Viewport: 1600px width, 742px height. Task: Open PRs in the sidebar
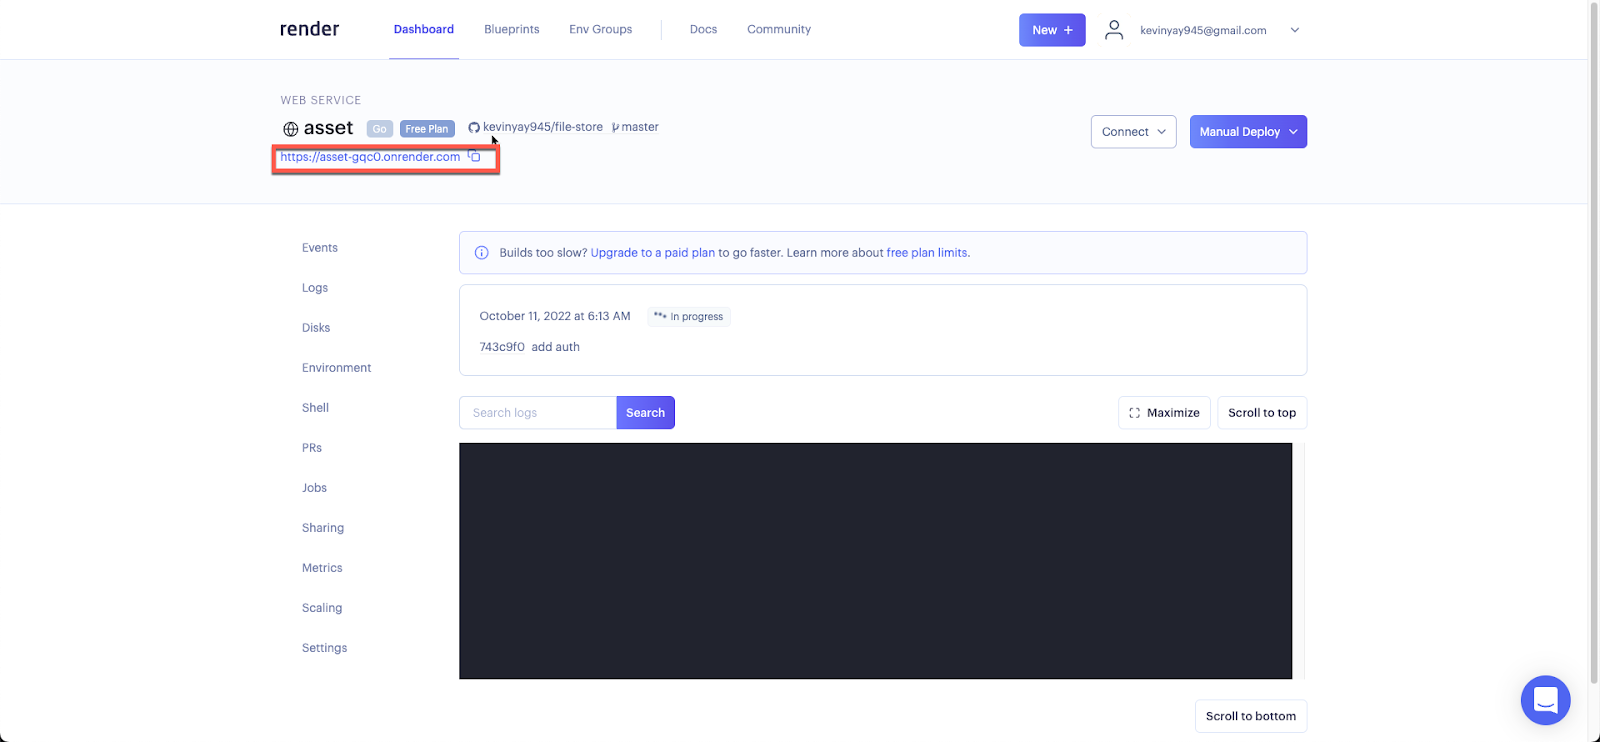(312, 448)
